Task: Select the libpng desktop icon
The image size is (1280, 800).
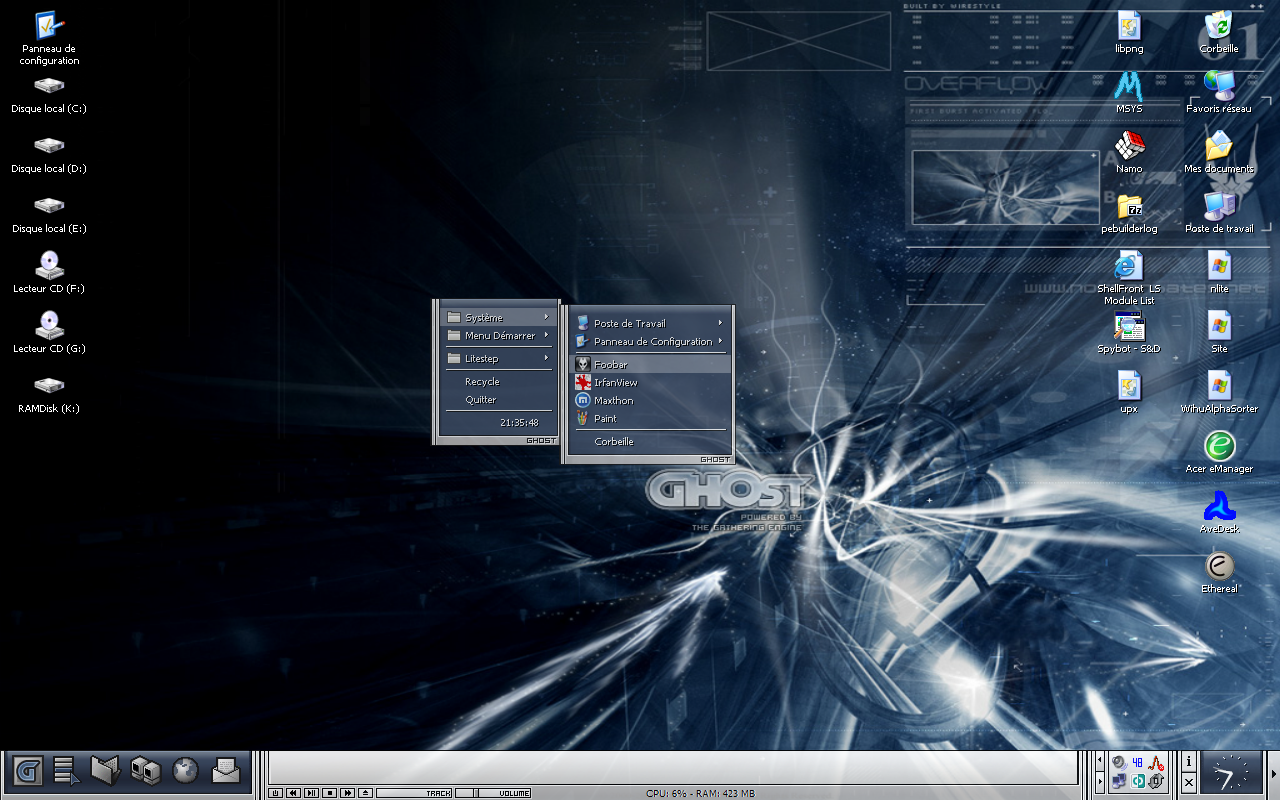Action: point(1129,32)
